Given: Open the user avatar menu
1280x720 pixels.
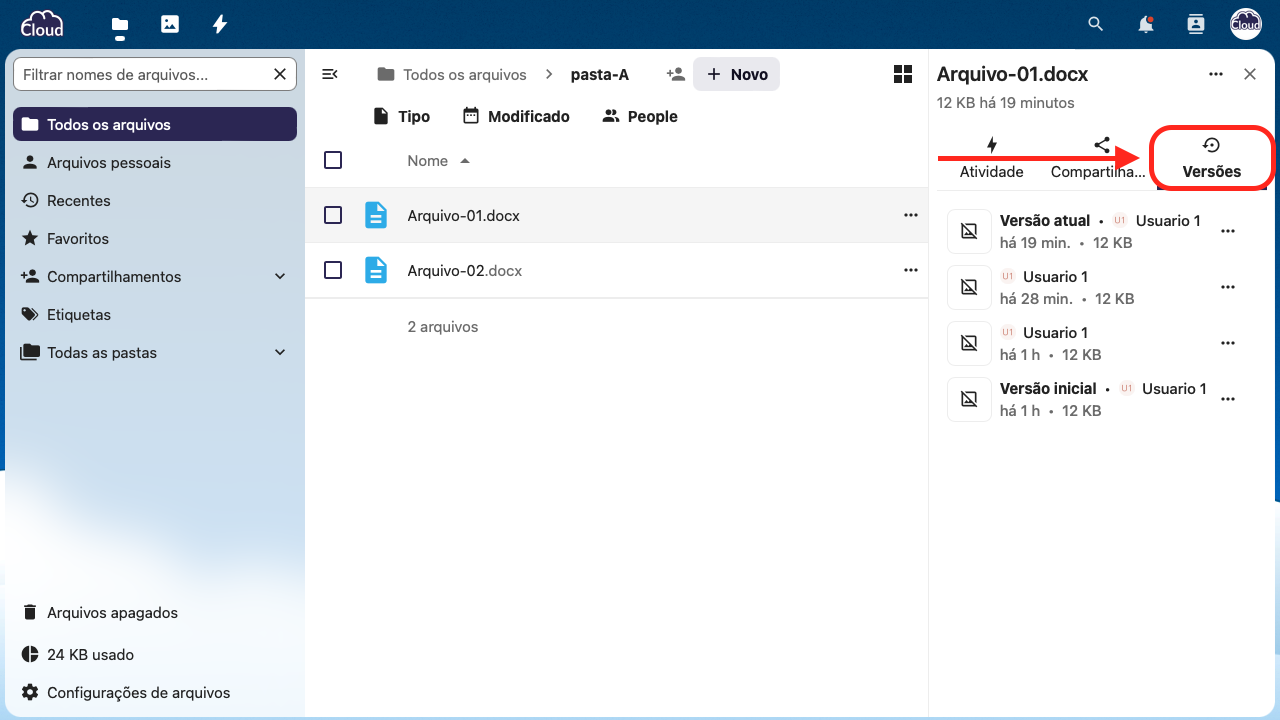Looking at the screenshot, I should pyautogui.click(x=1245, y=24).
